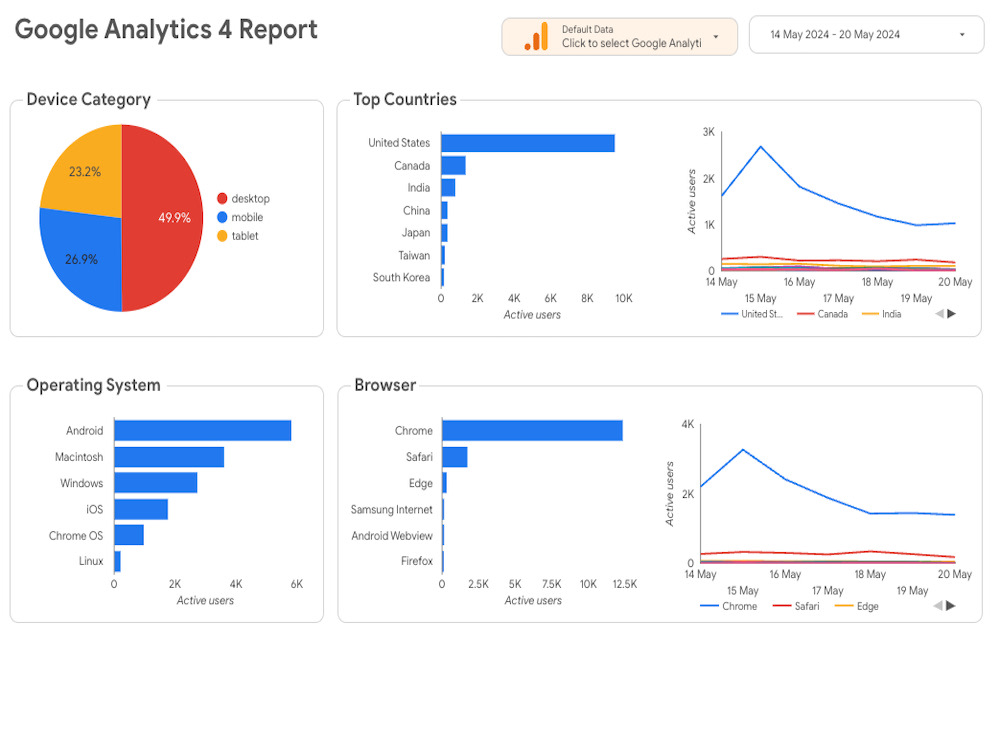Viewport: 1000px width, 750px height.
Task: Click the Edge label in Browser bar chart
Action: coord(421,483)
